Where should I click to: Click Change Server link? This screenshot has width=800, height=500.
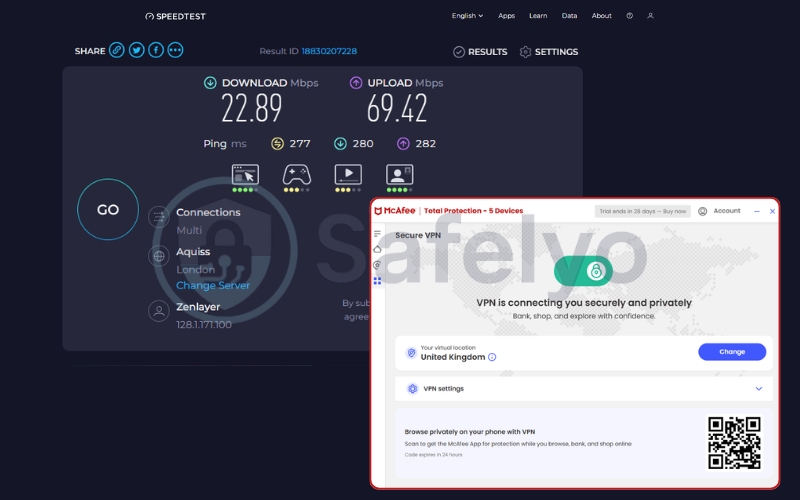(x=213, y=285)
